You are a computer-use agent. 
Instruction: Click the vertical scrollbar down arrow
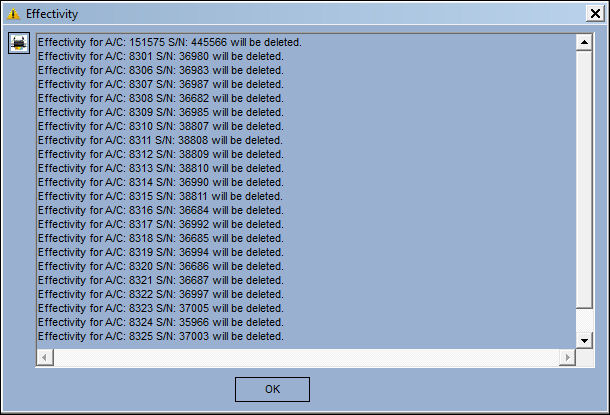point(584,340)
